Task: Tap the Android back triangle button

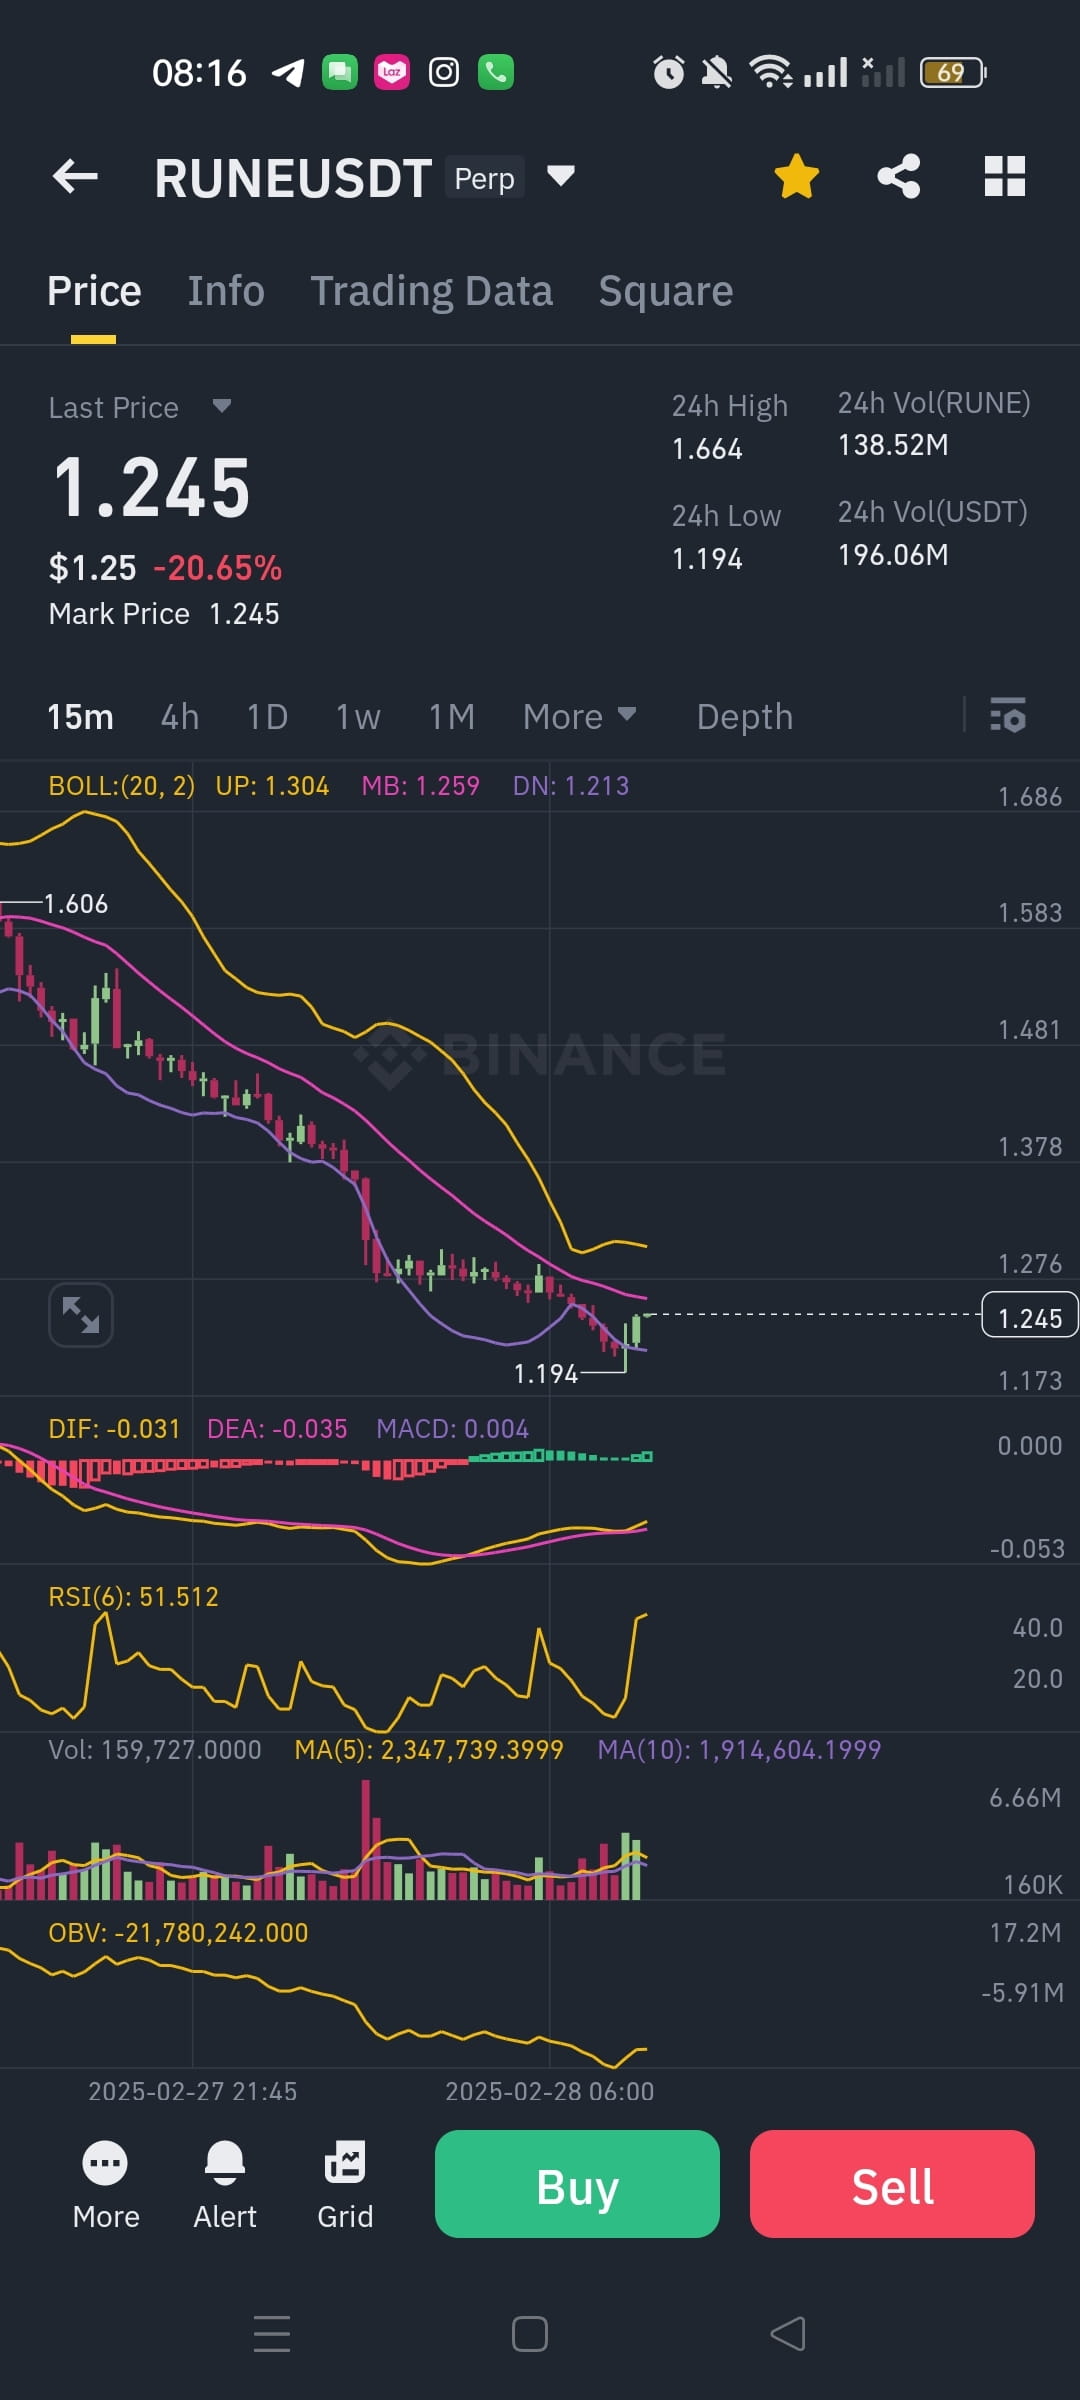Action: pos(788,2334)
